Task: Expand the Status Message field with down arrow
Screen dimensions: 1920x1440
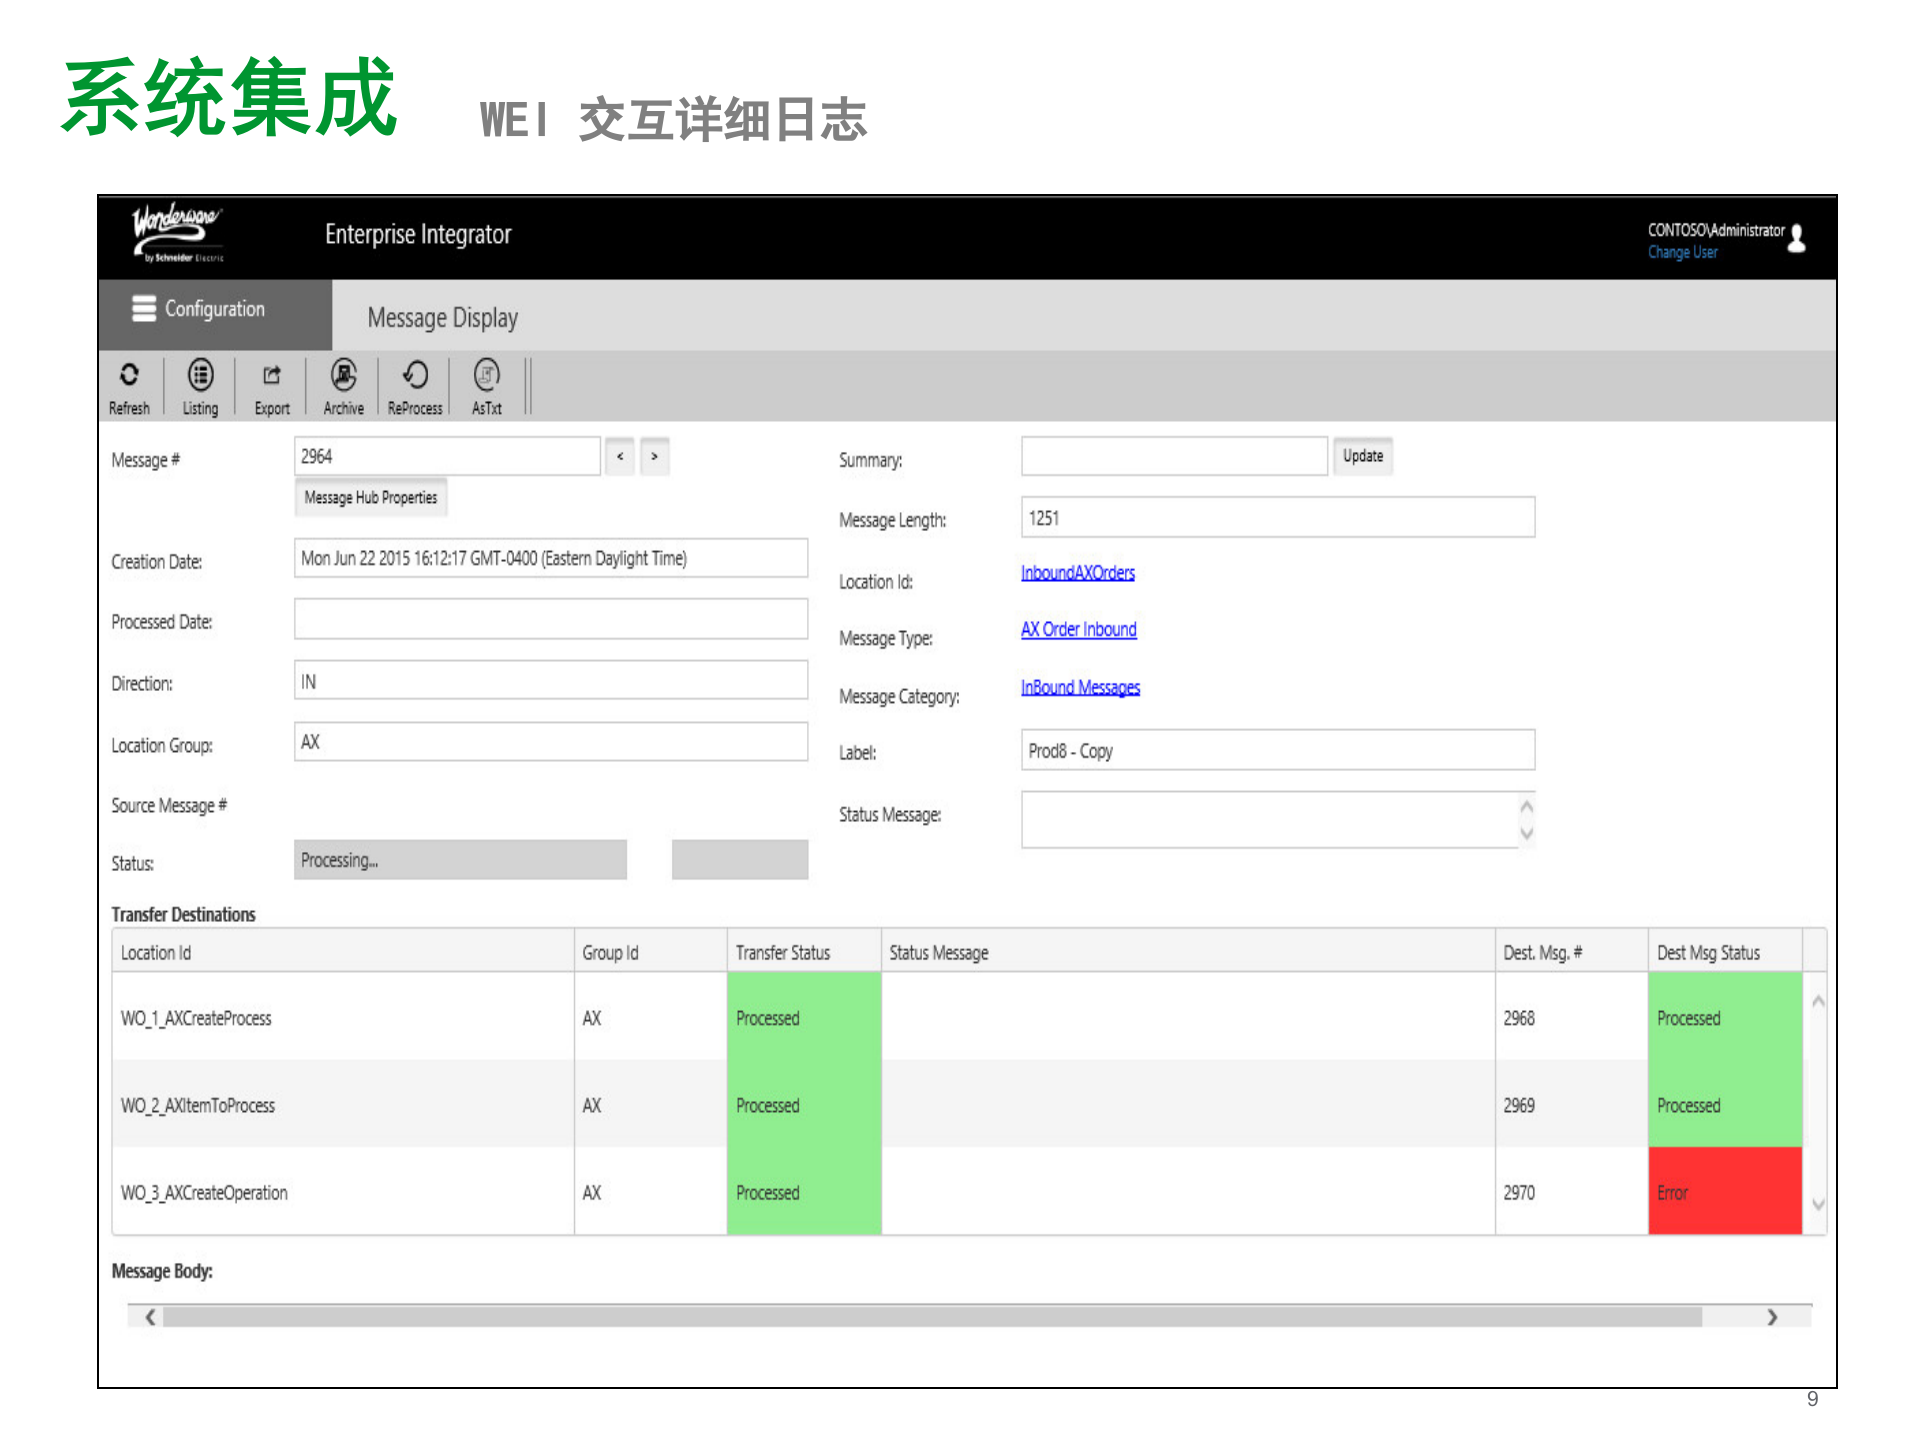Action: pos(1525,833)
